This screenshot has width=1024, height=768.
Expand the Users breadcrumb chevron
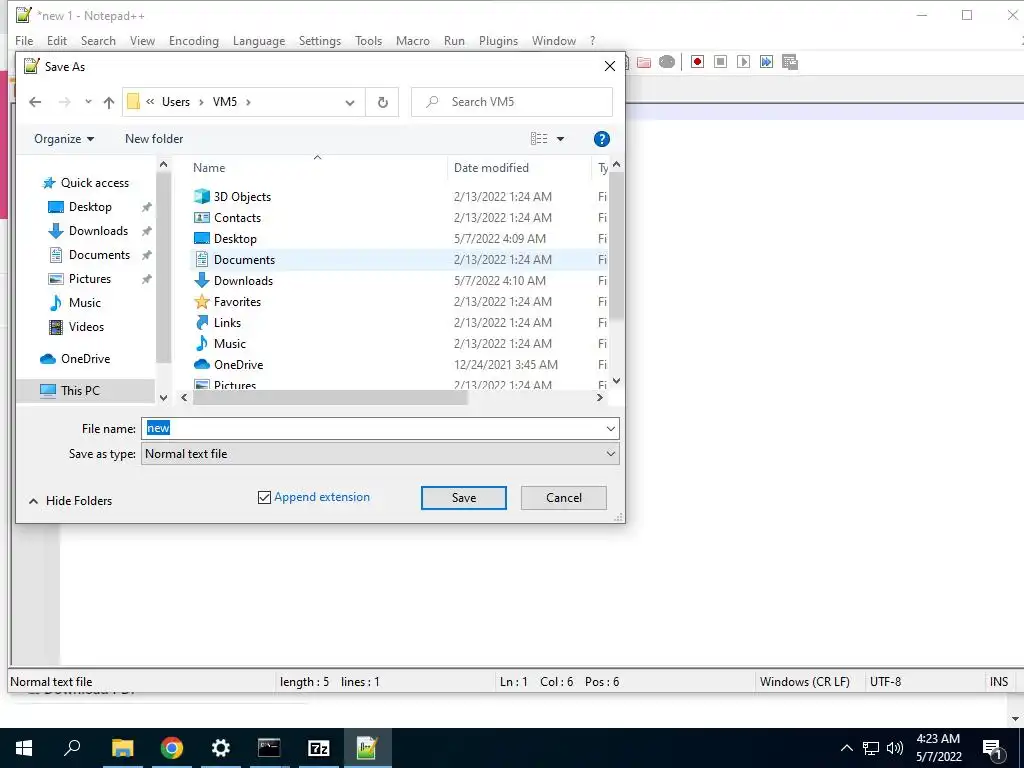201,102
